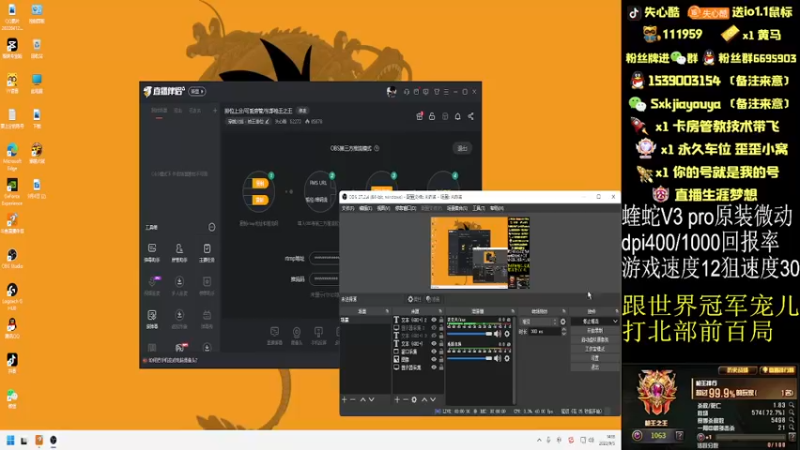
Task: Select the first underlined tab in 直播伴侣 left panel
Action: (159, 111)
